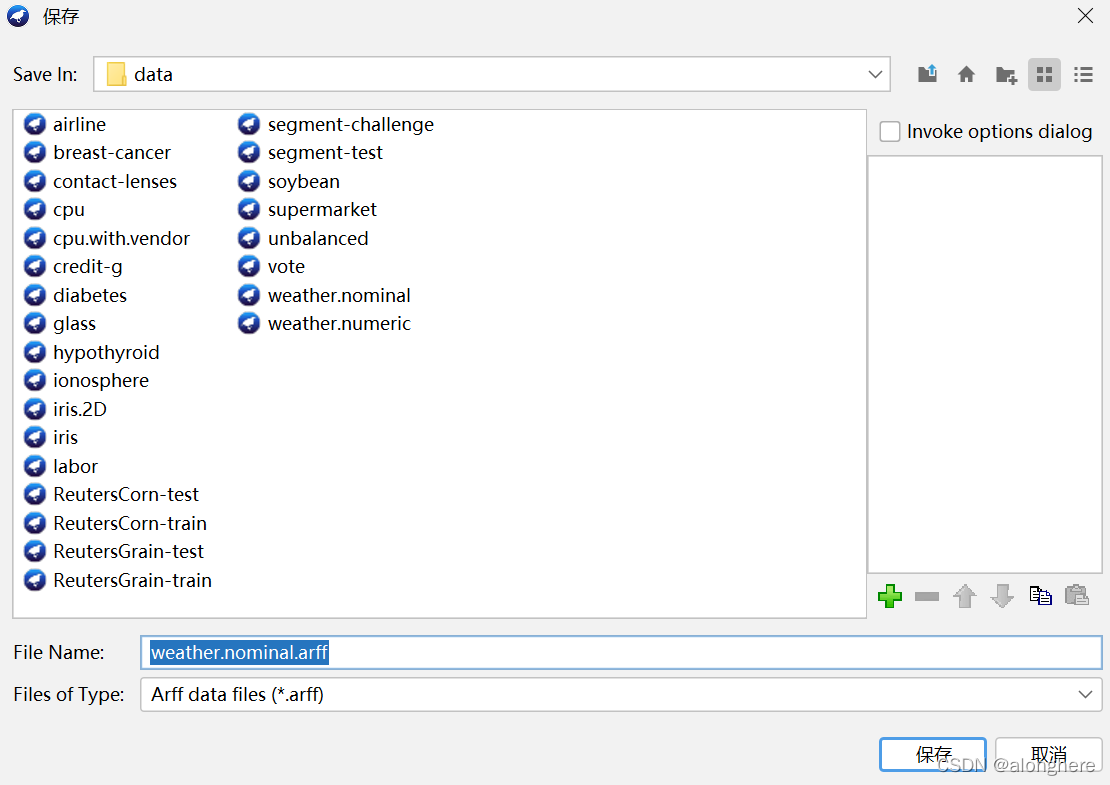Enable the Invoke options dialog checkbox
The height and width of the screenshot is (785, 1110).
coord(889,132)
